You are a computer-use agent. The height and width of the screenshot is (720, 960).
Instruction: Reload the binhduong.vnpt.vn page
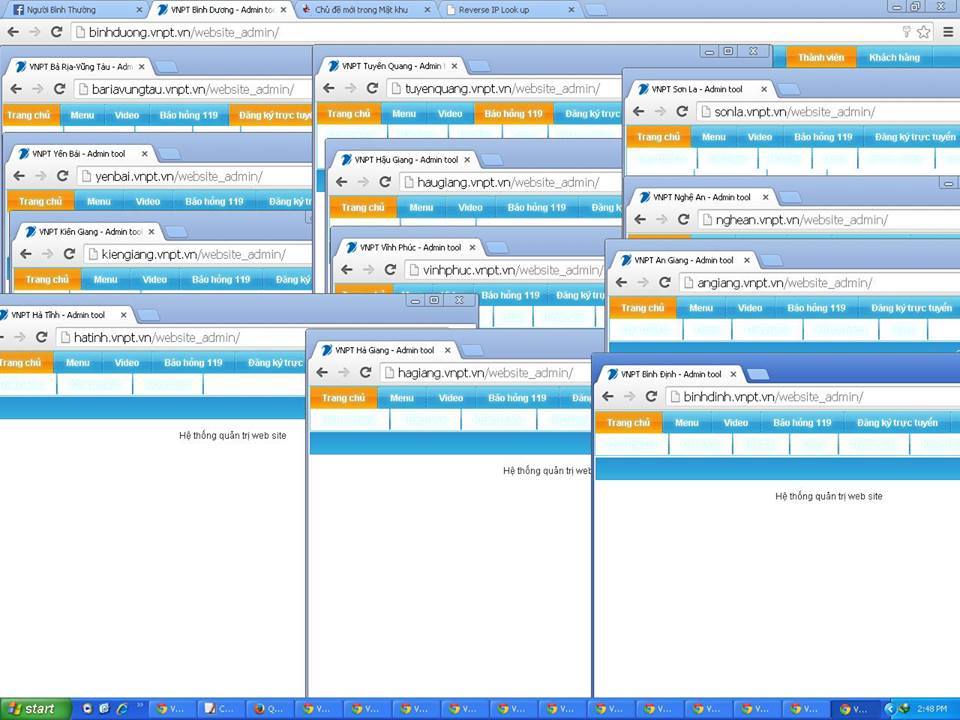coord(56,32)
